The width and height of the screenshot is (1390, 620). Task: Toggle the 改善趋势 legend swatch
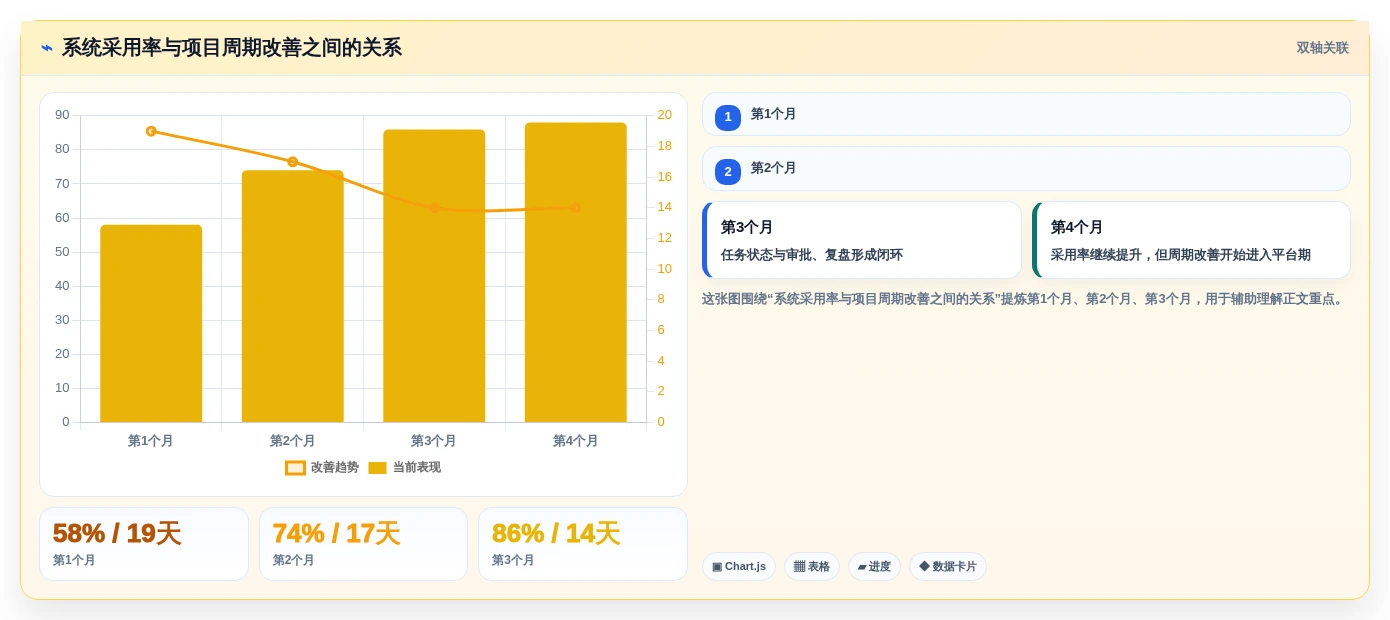click(295, 467)
